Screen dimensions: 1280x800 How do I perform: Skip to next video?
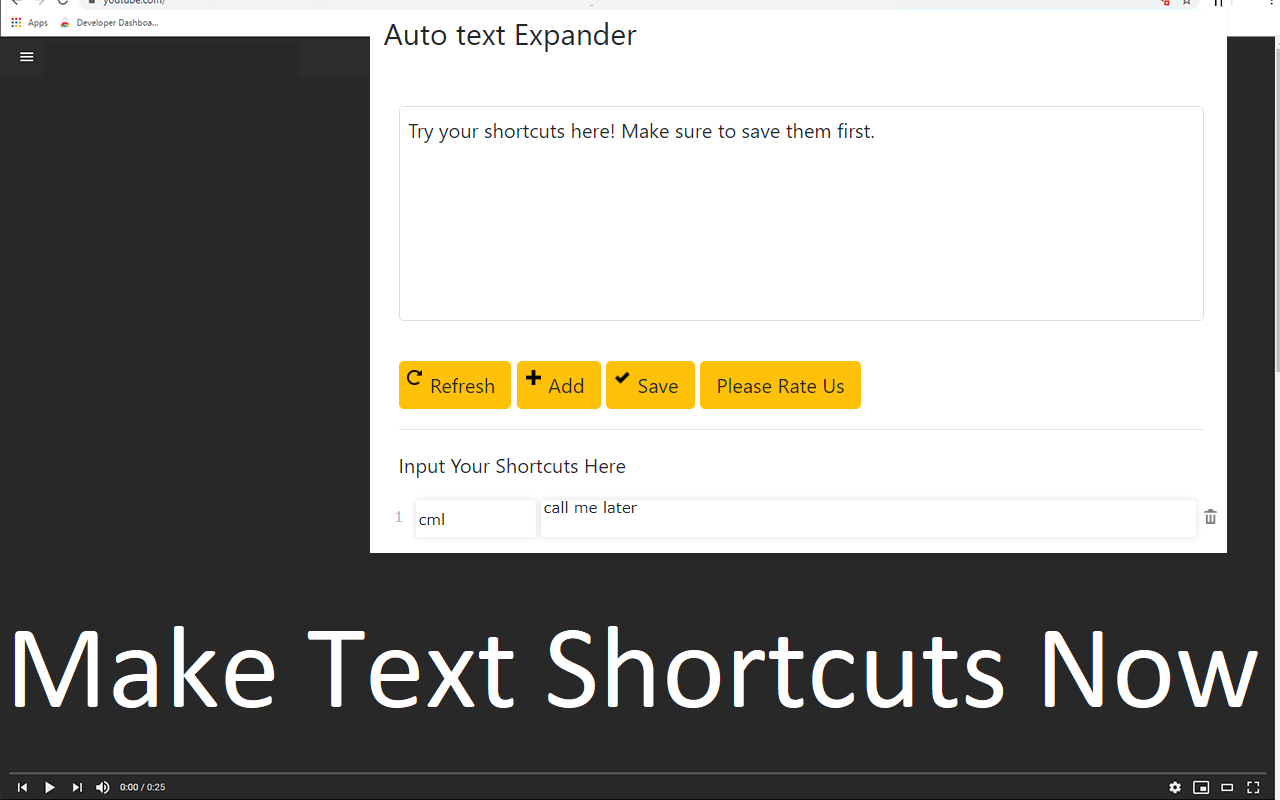(77, 787)
